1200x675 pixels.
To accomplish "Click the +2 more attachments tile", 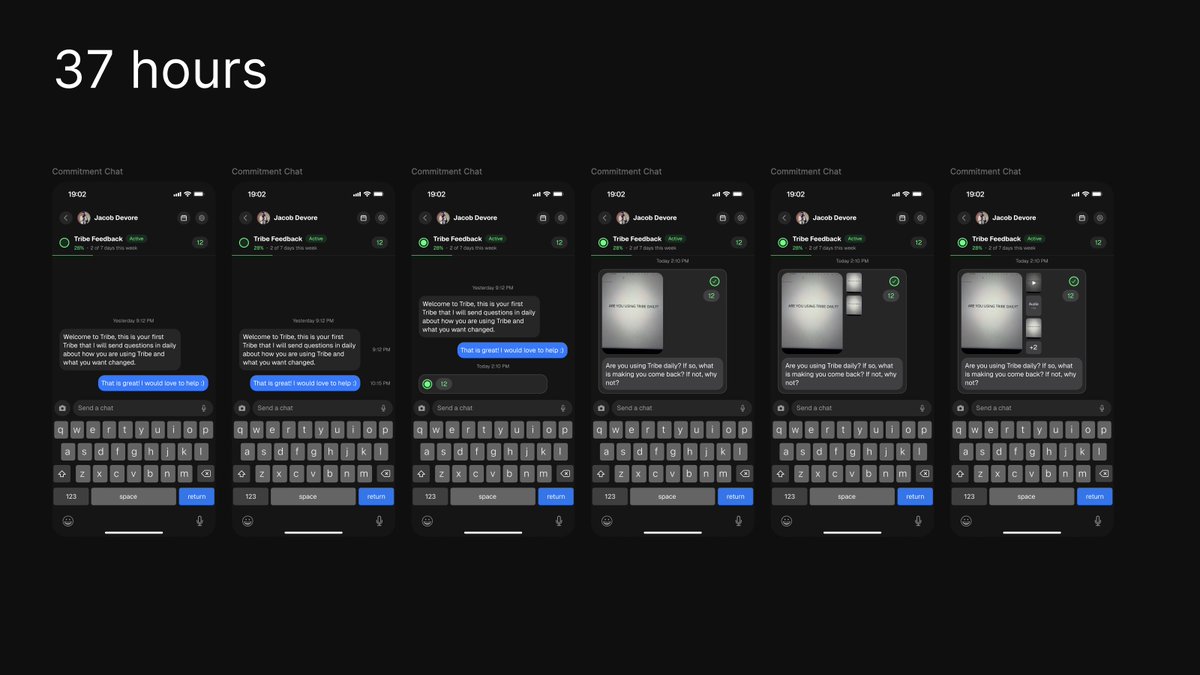I will (1034, 347).
